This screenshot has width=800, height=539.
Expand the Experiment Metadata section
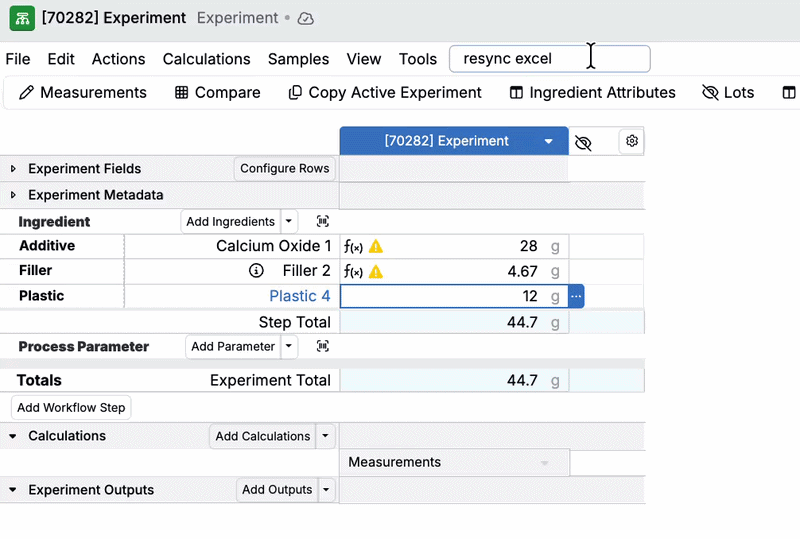(x=13, y=195)
